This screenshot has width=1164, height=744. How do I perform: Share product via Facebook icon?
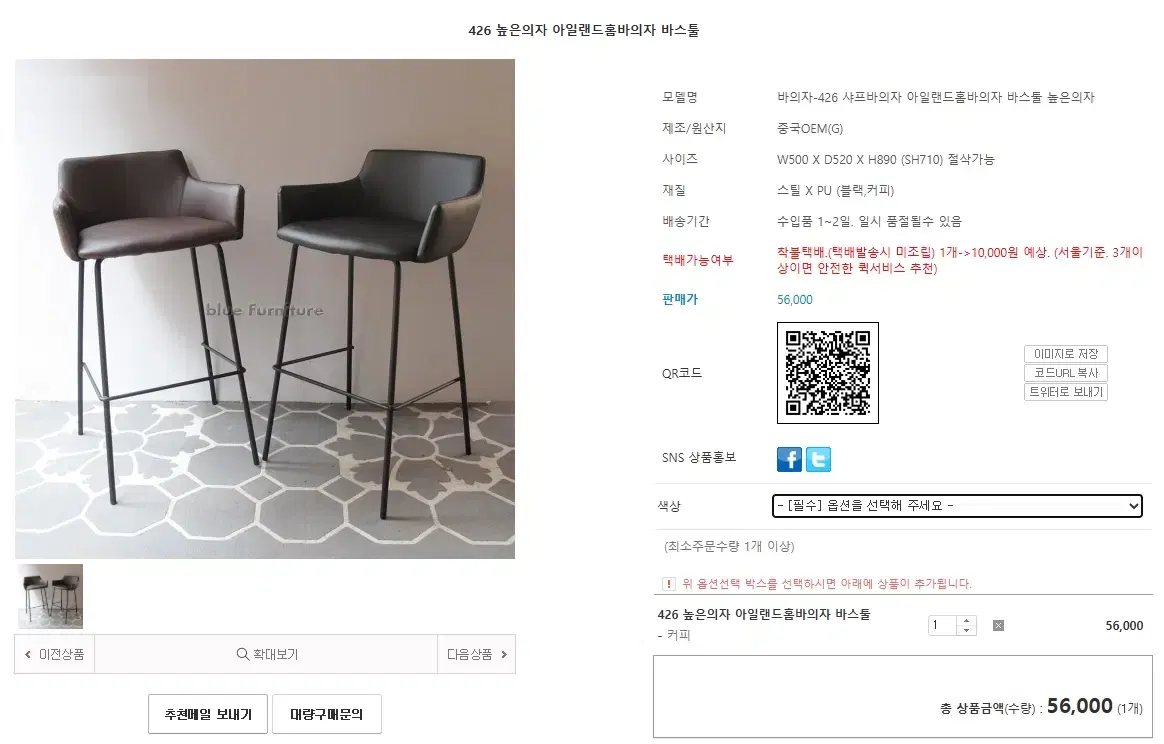click(789, 460)
